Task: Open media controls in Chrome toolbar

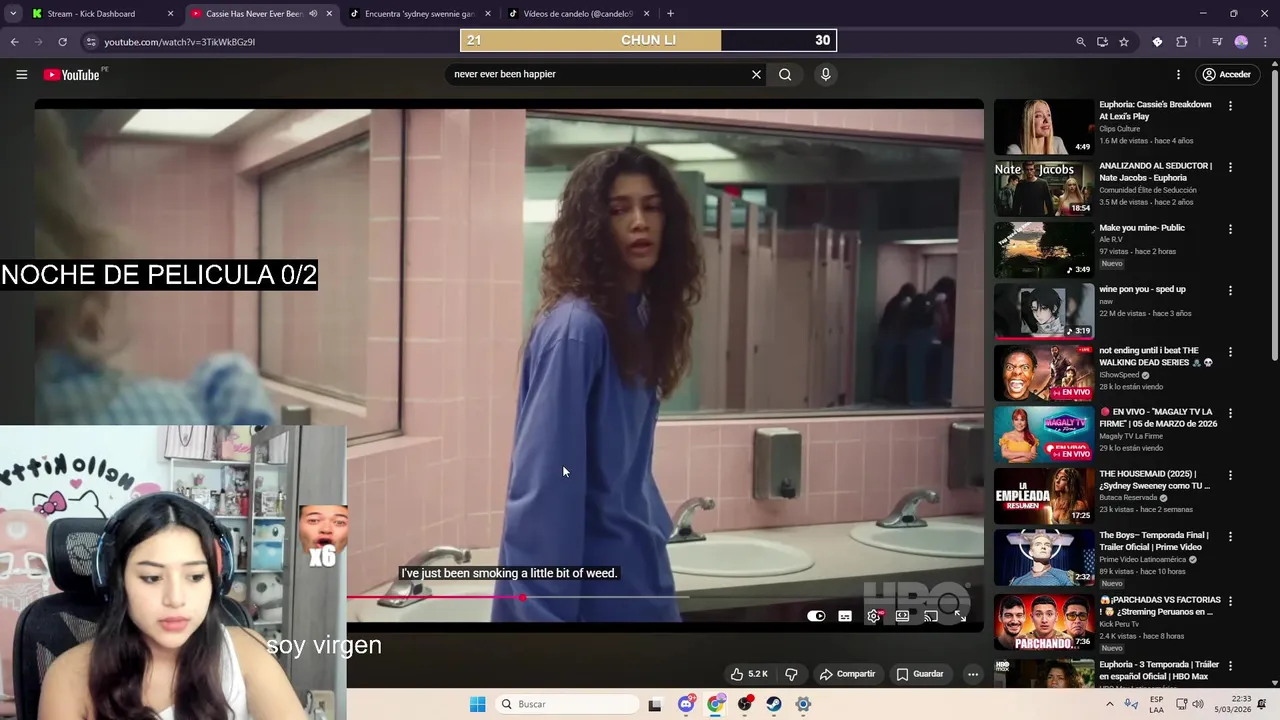Action: [x=1217, y=41]
